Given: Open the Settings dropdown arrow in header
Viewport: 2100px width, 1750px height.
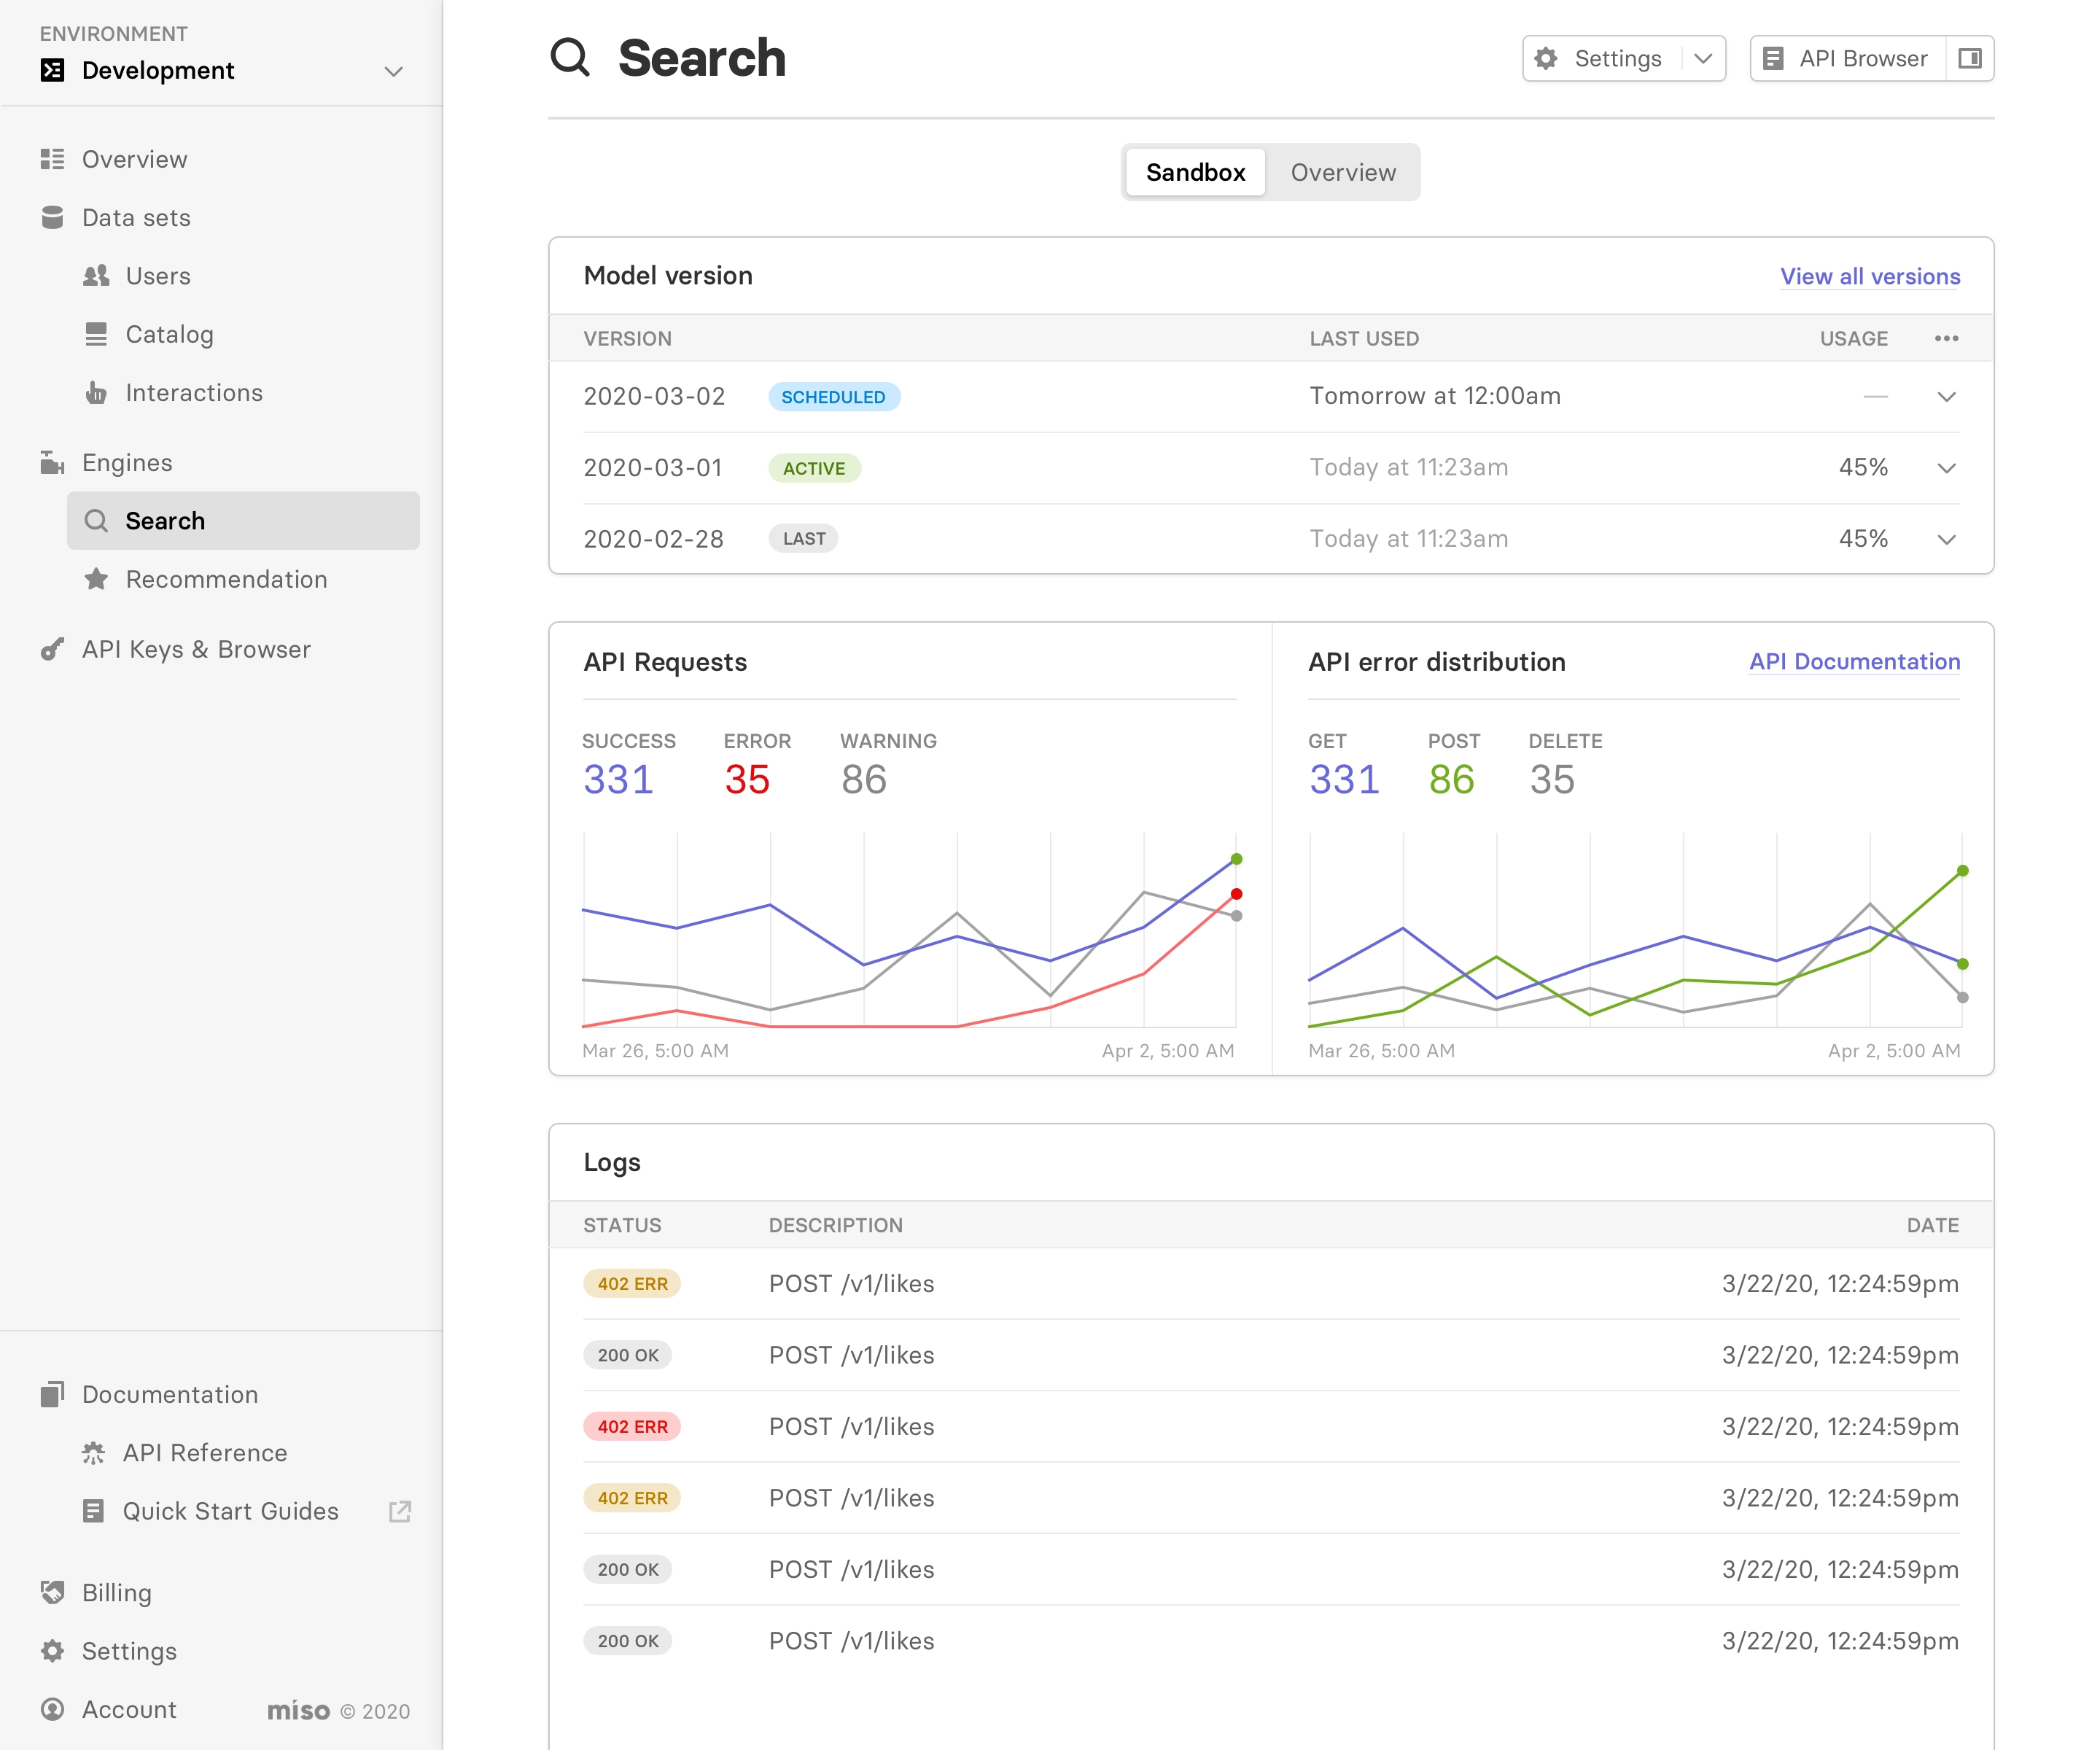Looking at the screenshot, I should [x=1703, y=58].
